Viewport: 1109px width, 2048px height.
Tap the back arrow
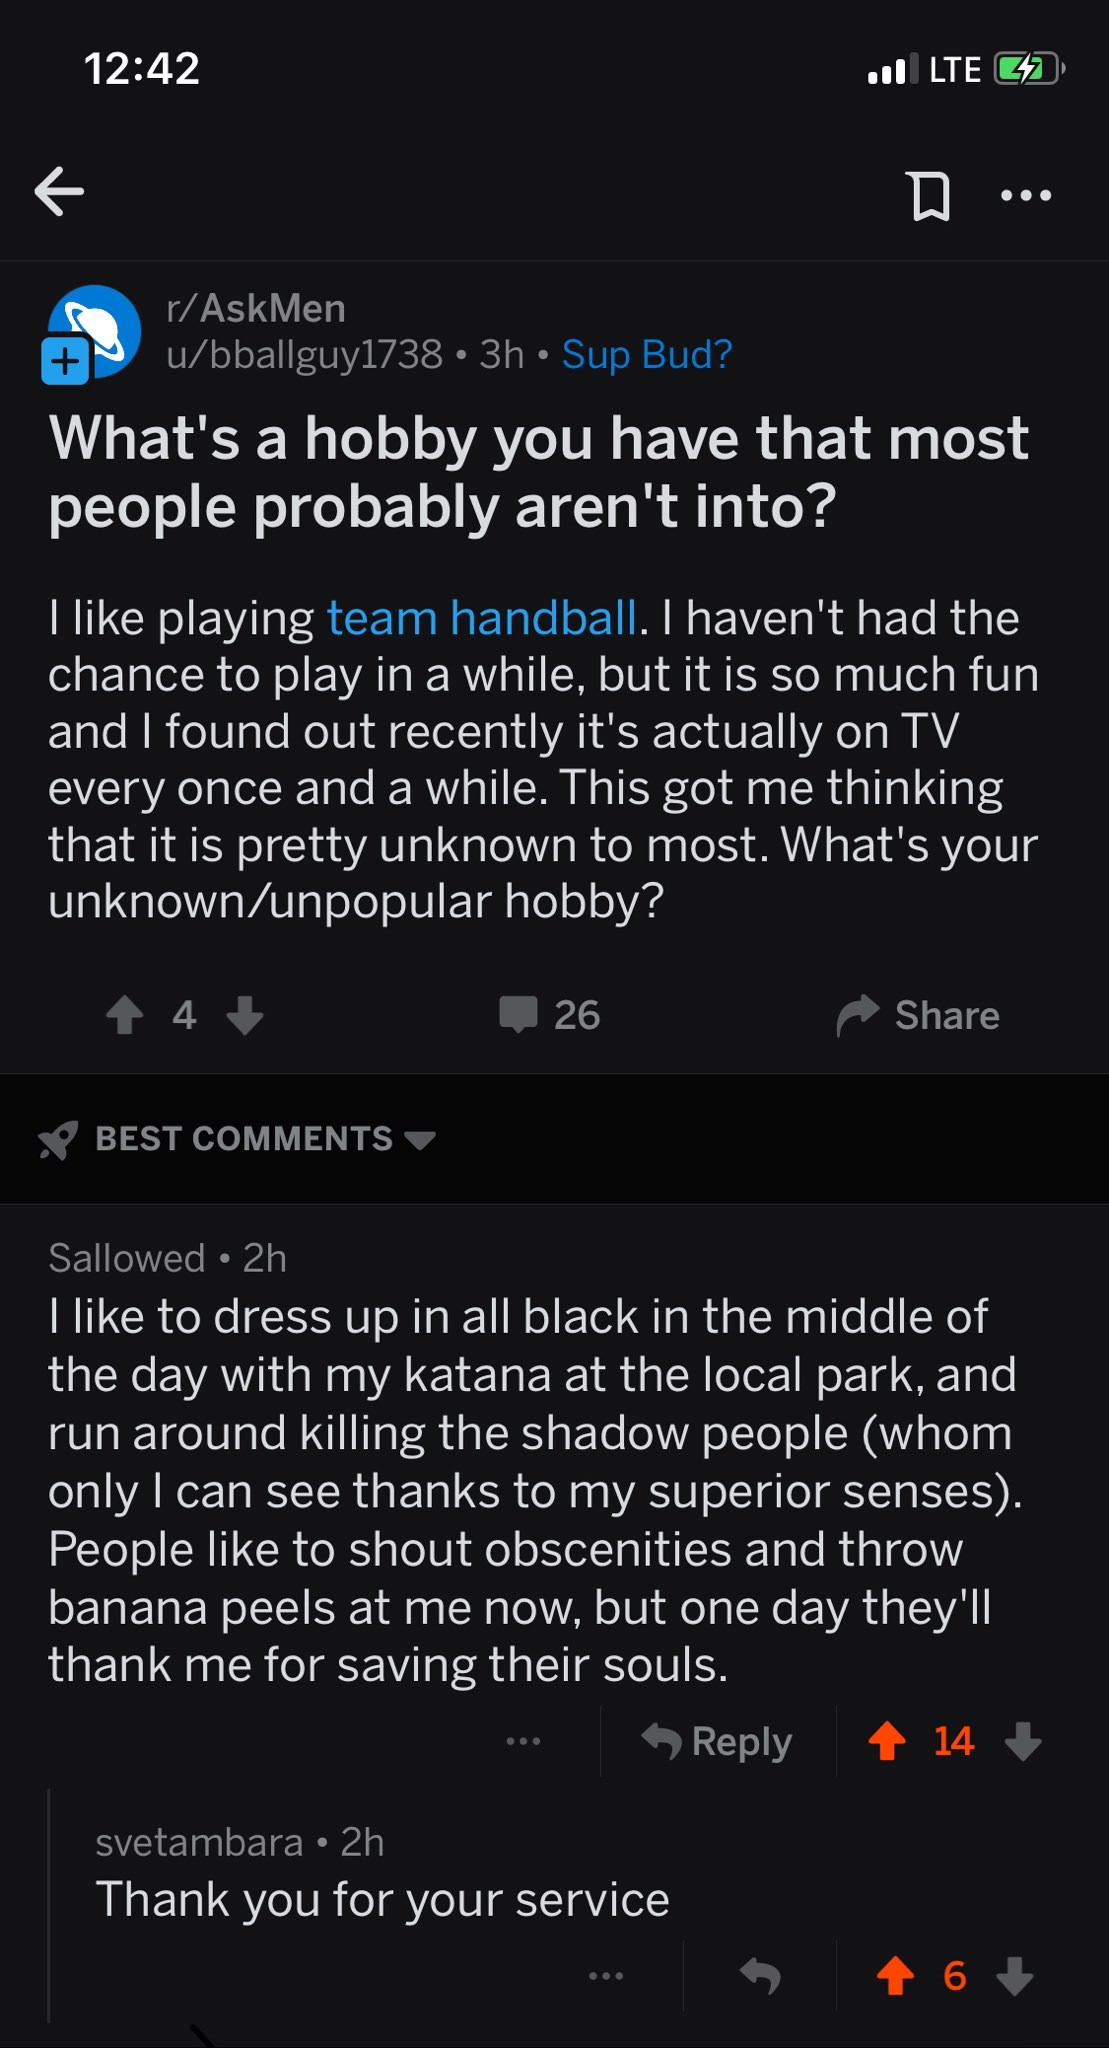click(x=59, y=191)
